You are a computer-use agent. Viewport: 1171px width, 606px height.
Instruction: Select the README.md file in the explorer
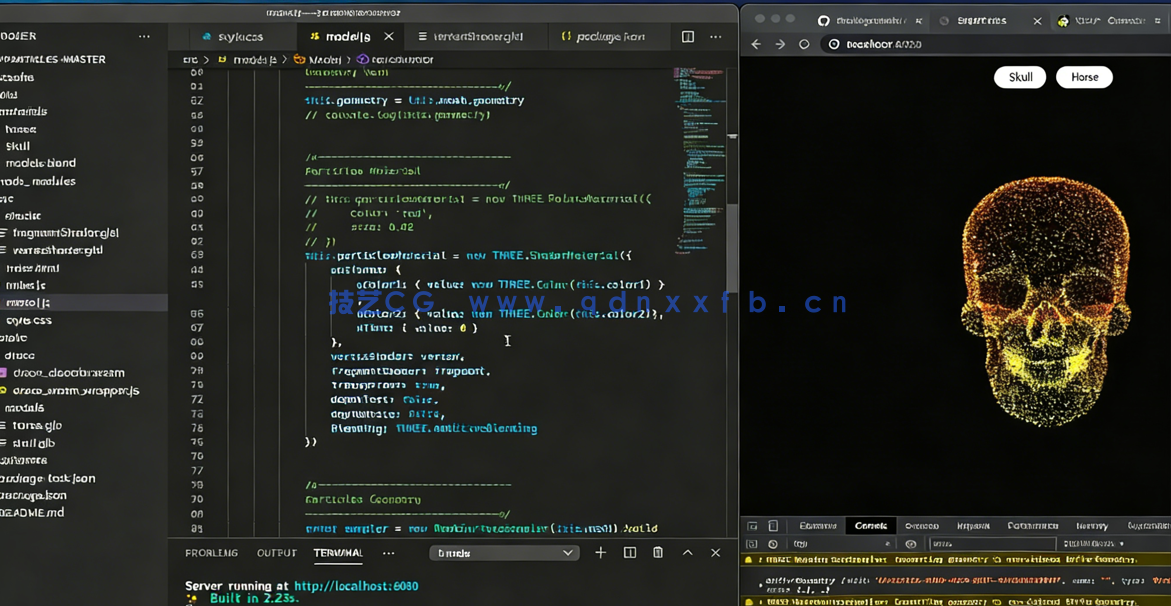click(x=33, y=512)
